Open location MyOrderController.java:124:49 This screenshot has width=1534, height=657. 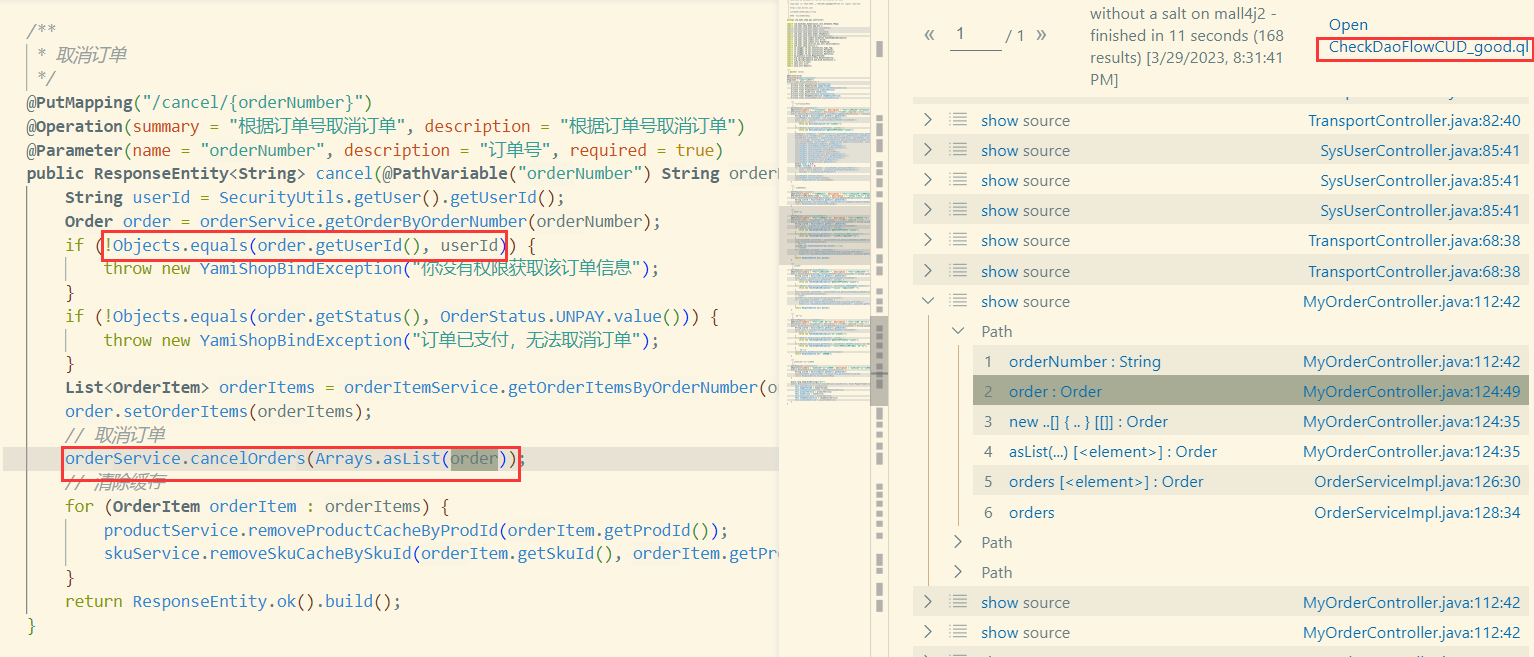[1411, 392]
